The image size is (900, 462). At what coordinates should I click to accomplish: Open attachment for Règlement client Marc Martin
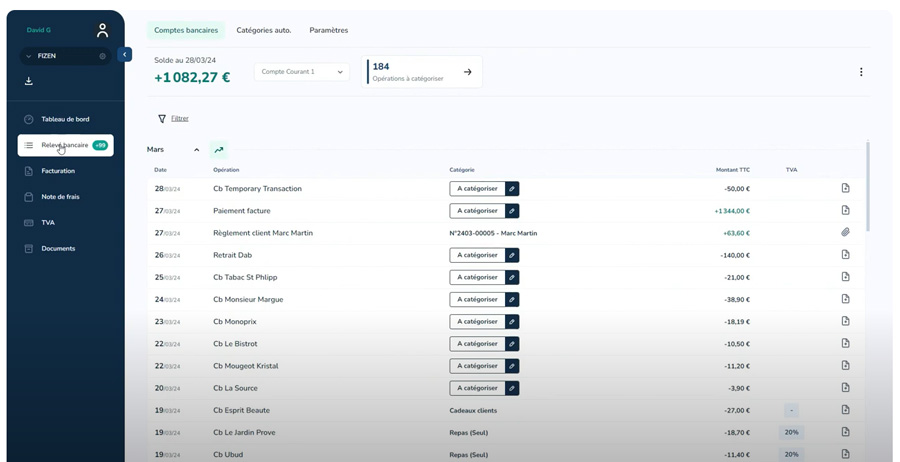pos(845,233)
